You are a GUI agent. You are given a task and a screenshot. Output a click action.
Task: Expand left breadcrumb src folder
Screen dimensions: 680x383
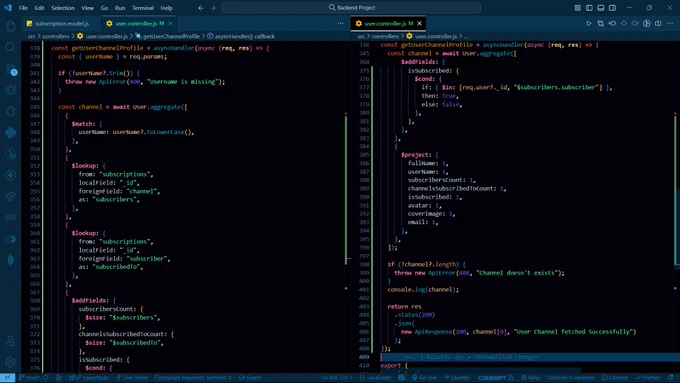pos(32,36)
